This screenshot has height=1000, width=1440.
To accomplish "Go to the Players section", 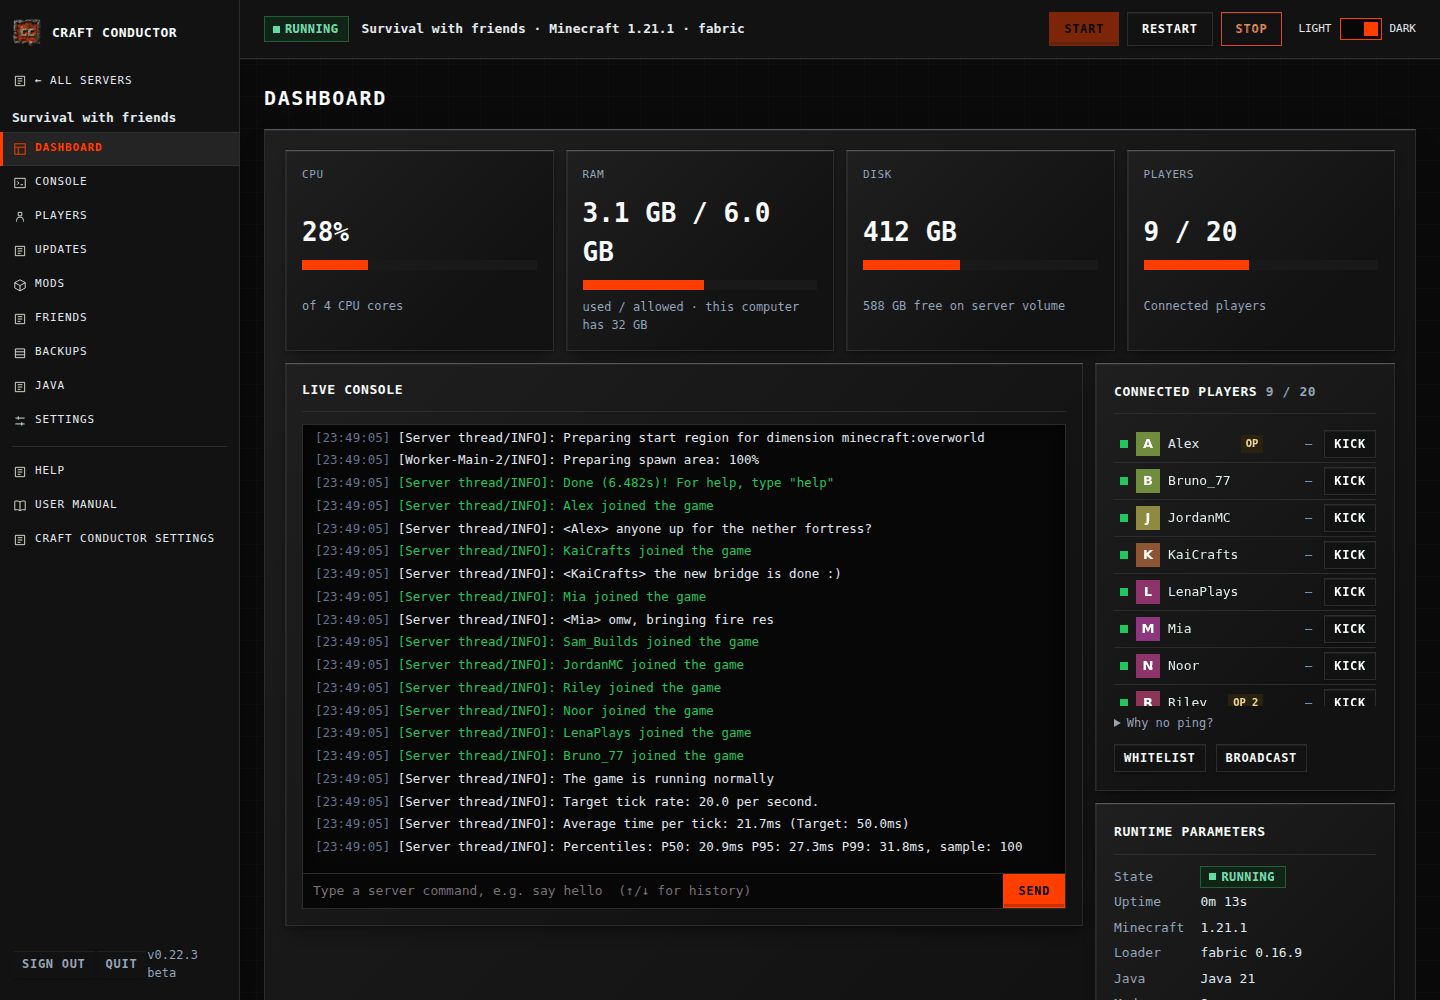I will tap(120, 216).
